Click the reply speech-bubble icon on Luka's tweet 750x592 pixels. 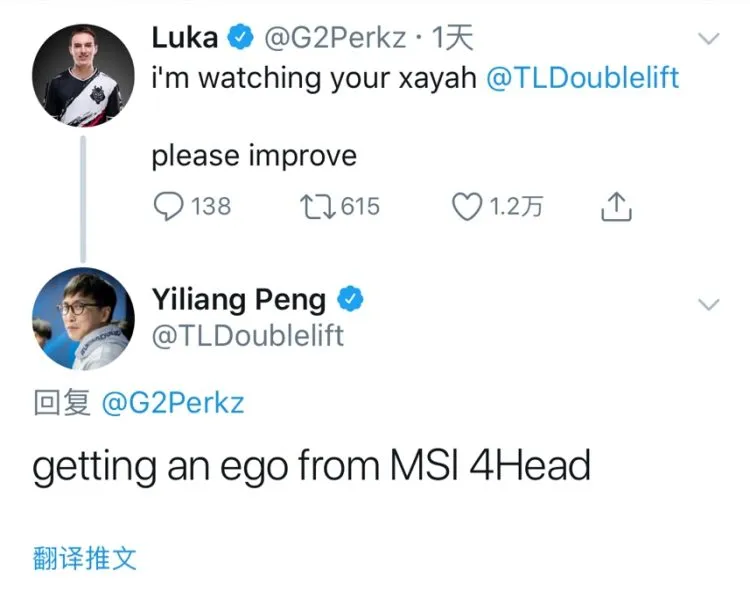pyautogui.click(x=168, y=206)
